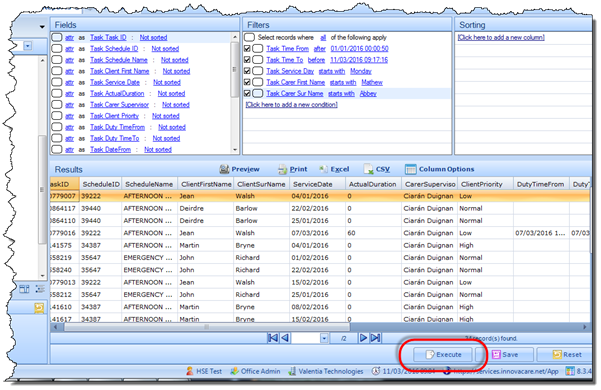Click the Print icon in Results toolbar
This screenshot has width=601, height=390.
point(282,169)
